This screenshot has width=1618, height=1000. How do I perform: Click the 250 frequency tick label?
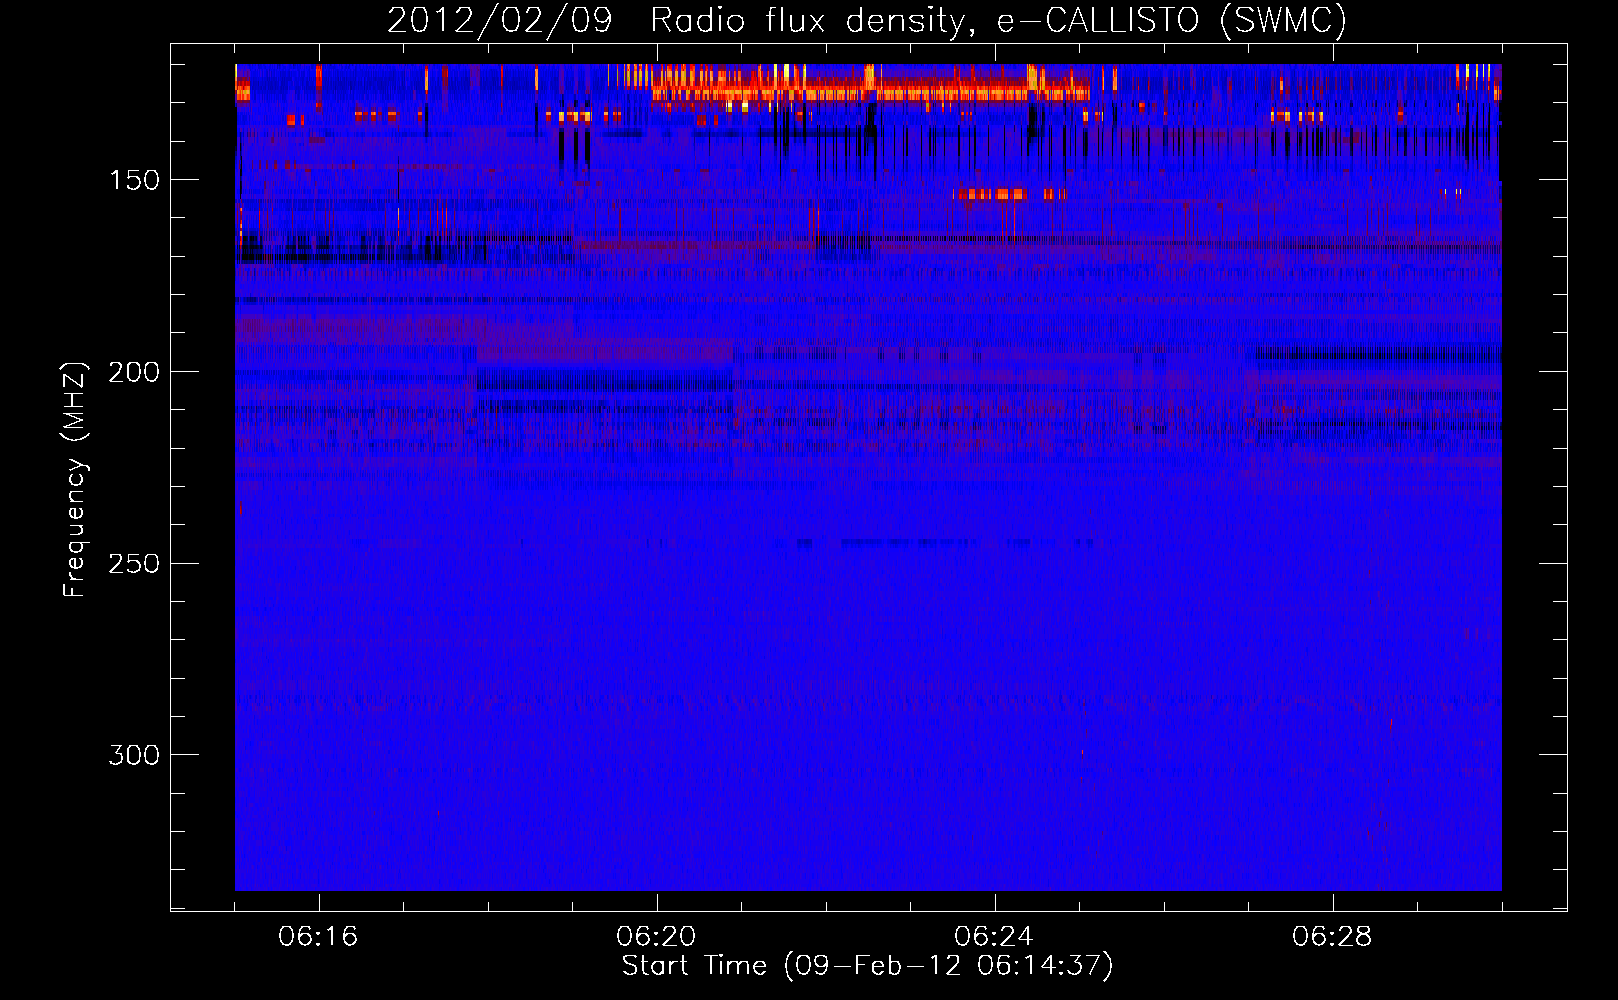pos(134,564)
